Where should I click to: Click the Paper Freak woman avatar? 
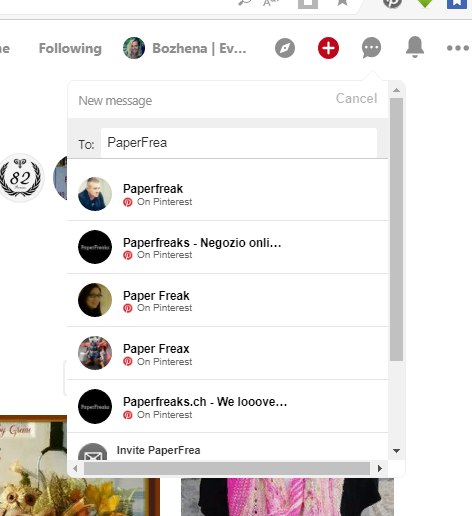(x=95, y=300)
